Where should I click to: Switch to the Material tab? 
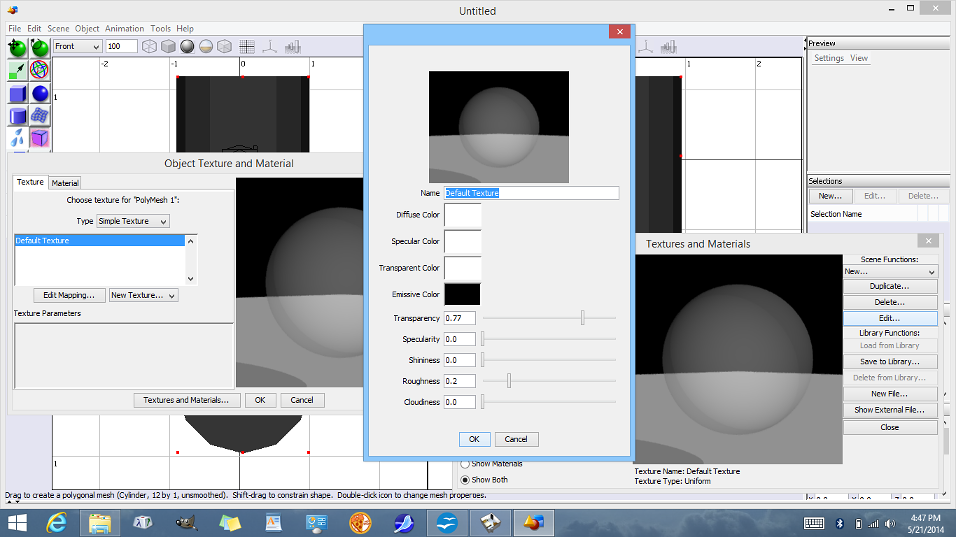(65, 183)
